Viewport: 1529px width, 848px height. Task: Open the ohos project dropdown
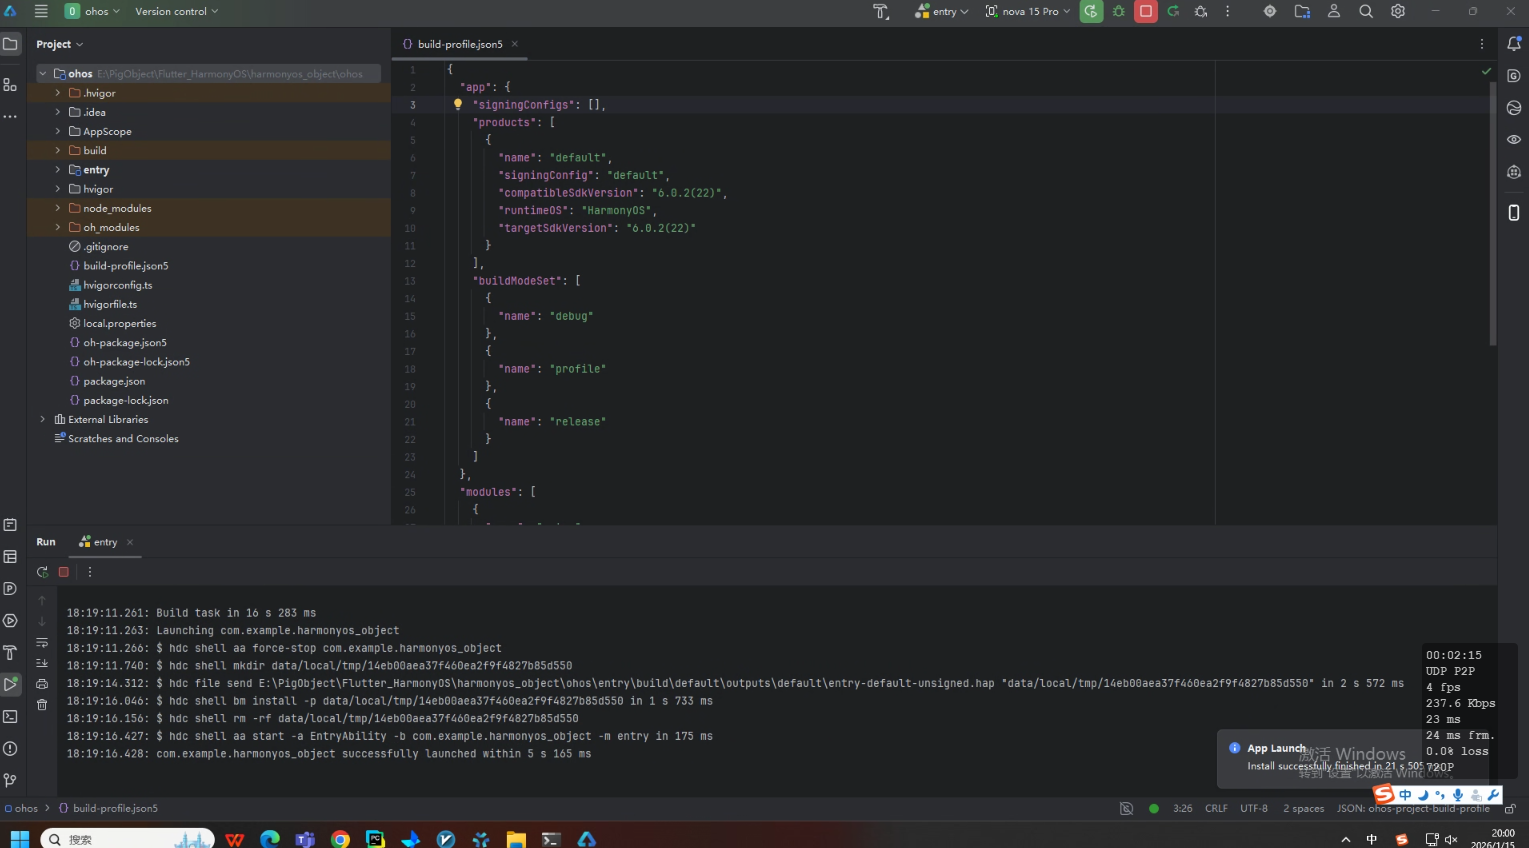click(x=93, y=11)
